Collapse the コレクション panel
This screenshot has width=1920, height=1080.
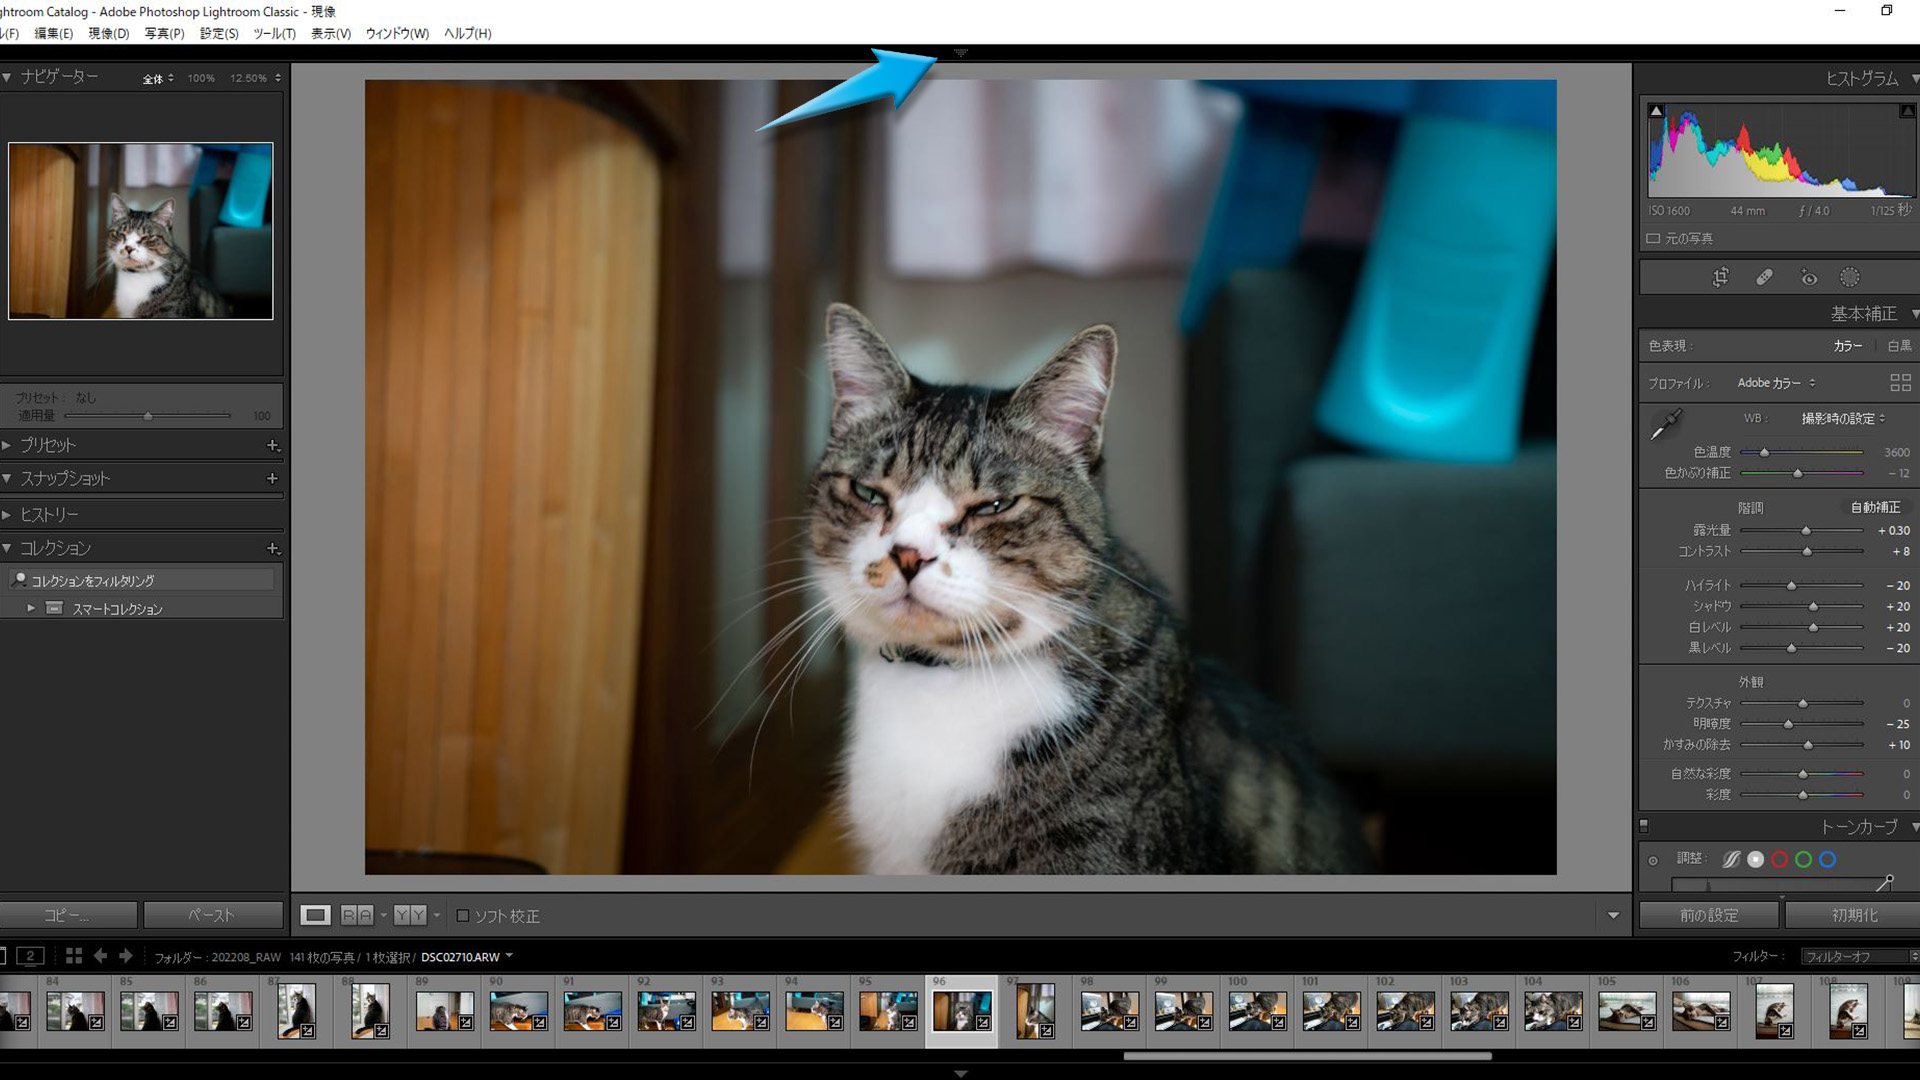click(7, 549)
